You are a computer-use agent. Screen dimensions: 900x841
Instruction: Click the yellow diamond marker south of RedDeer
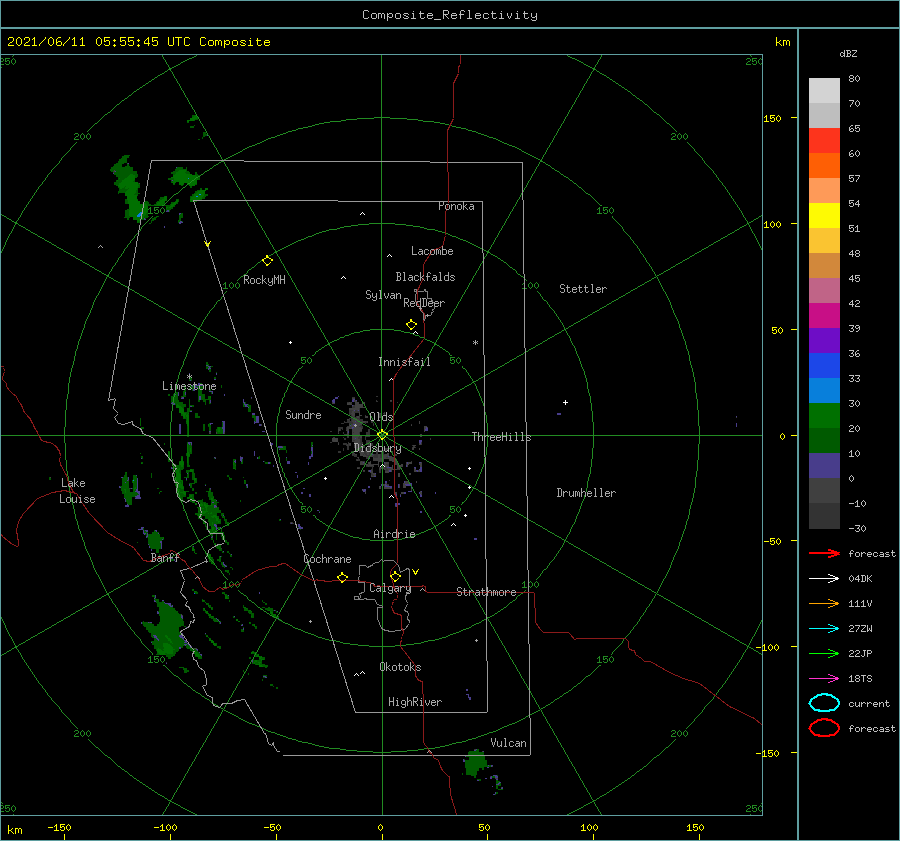pos(412,325)
